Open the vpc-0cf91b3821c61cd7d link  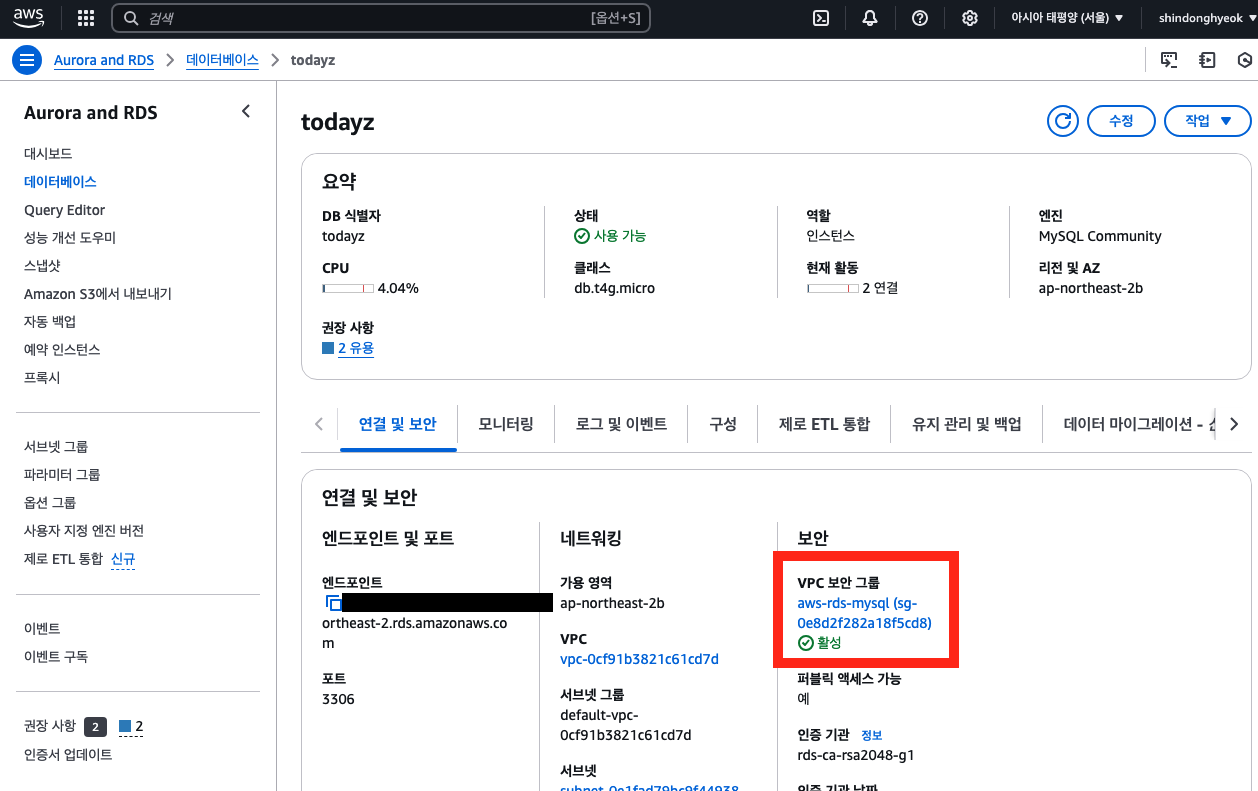point(639,659)
